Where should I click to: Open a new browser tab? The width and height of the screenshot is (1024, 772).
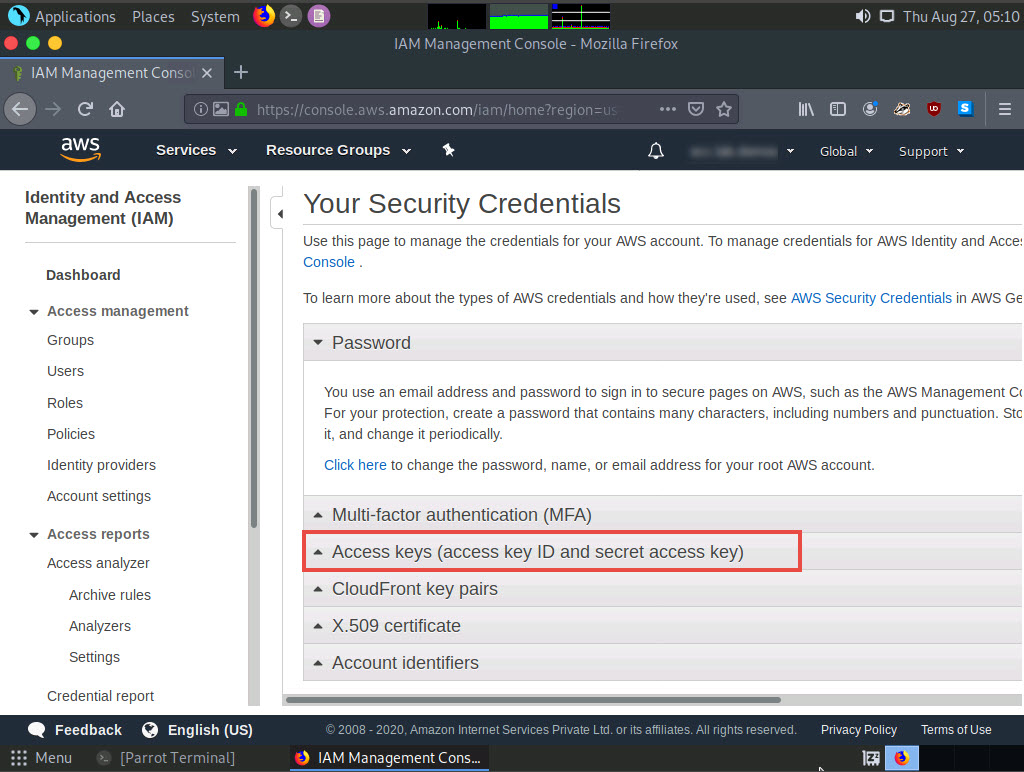[x=240, y=72]
